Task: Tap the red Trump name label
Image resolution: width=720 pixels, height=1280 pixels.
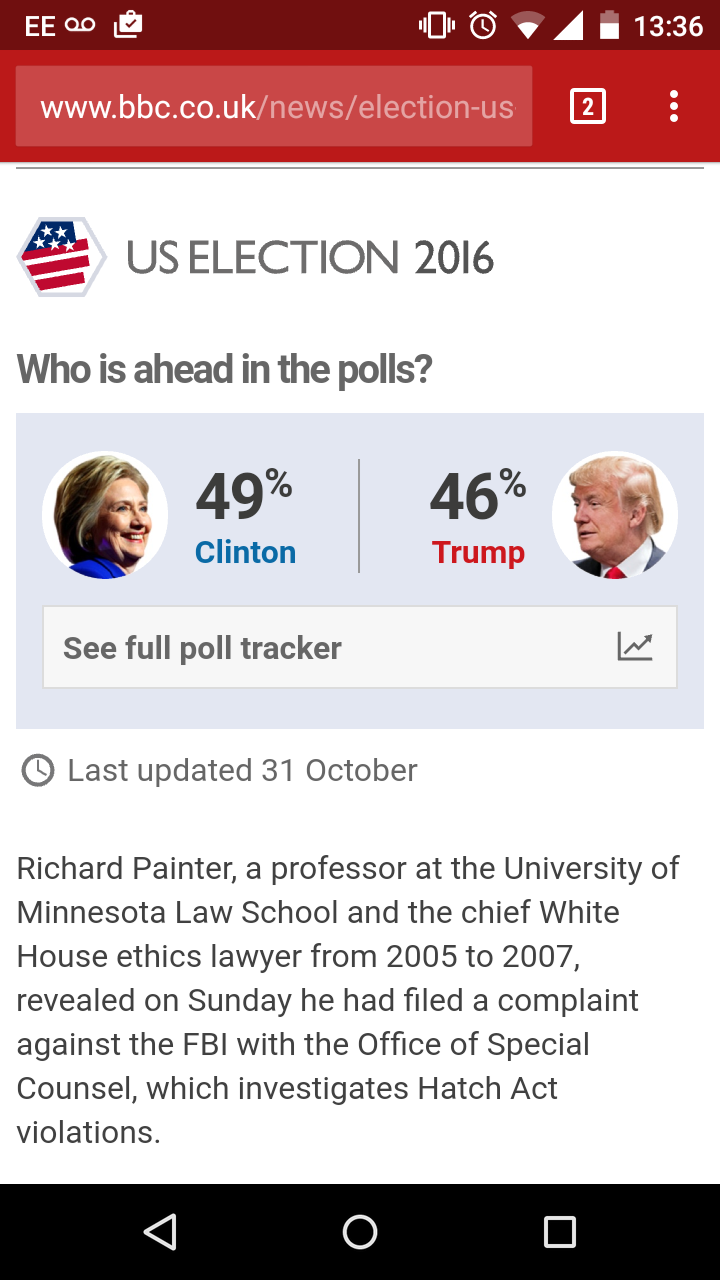Action: tap(478, 552)
